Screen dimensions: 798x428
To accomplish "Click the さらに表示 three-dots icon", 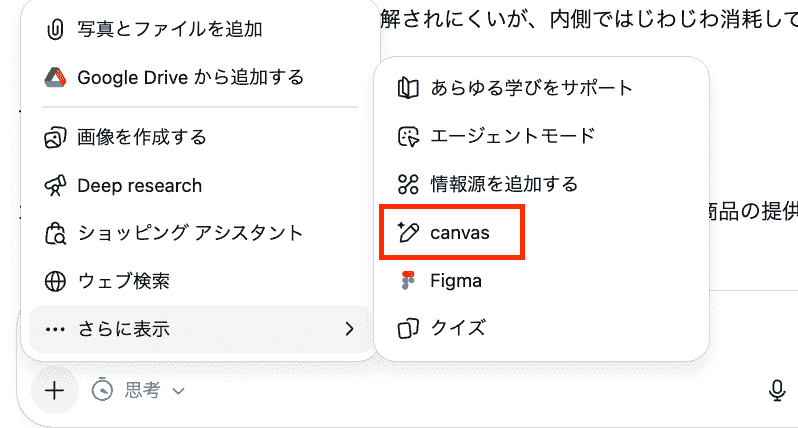I will tap(56, 328).
